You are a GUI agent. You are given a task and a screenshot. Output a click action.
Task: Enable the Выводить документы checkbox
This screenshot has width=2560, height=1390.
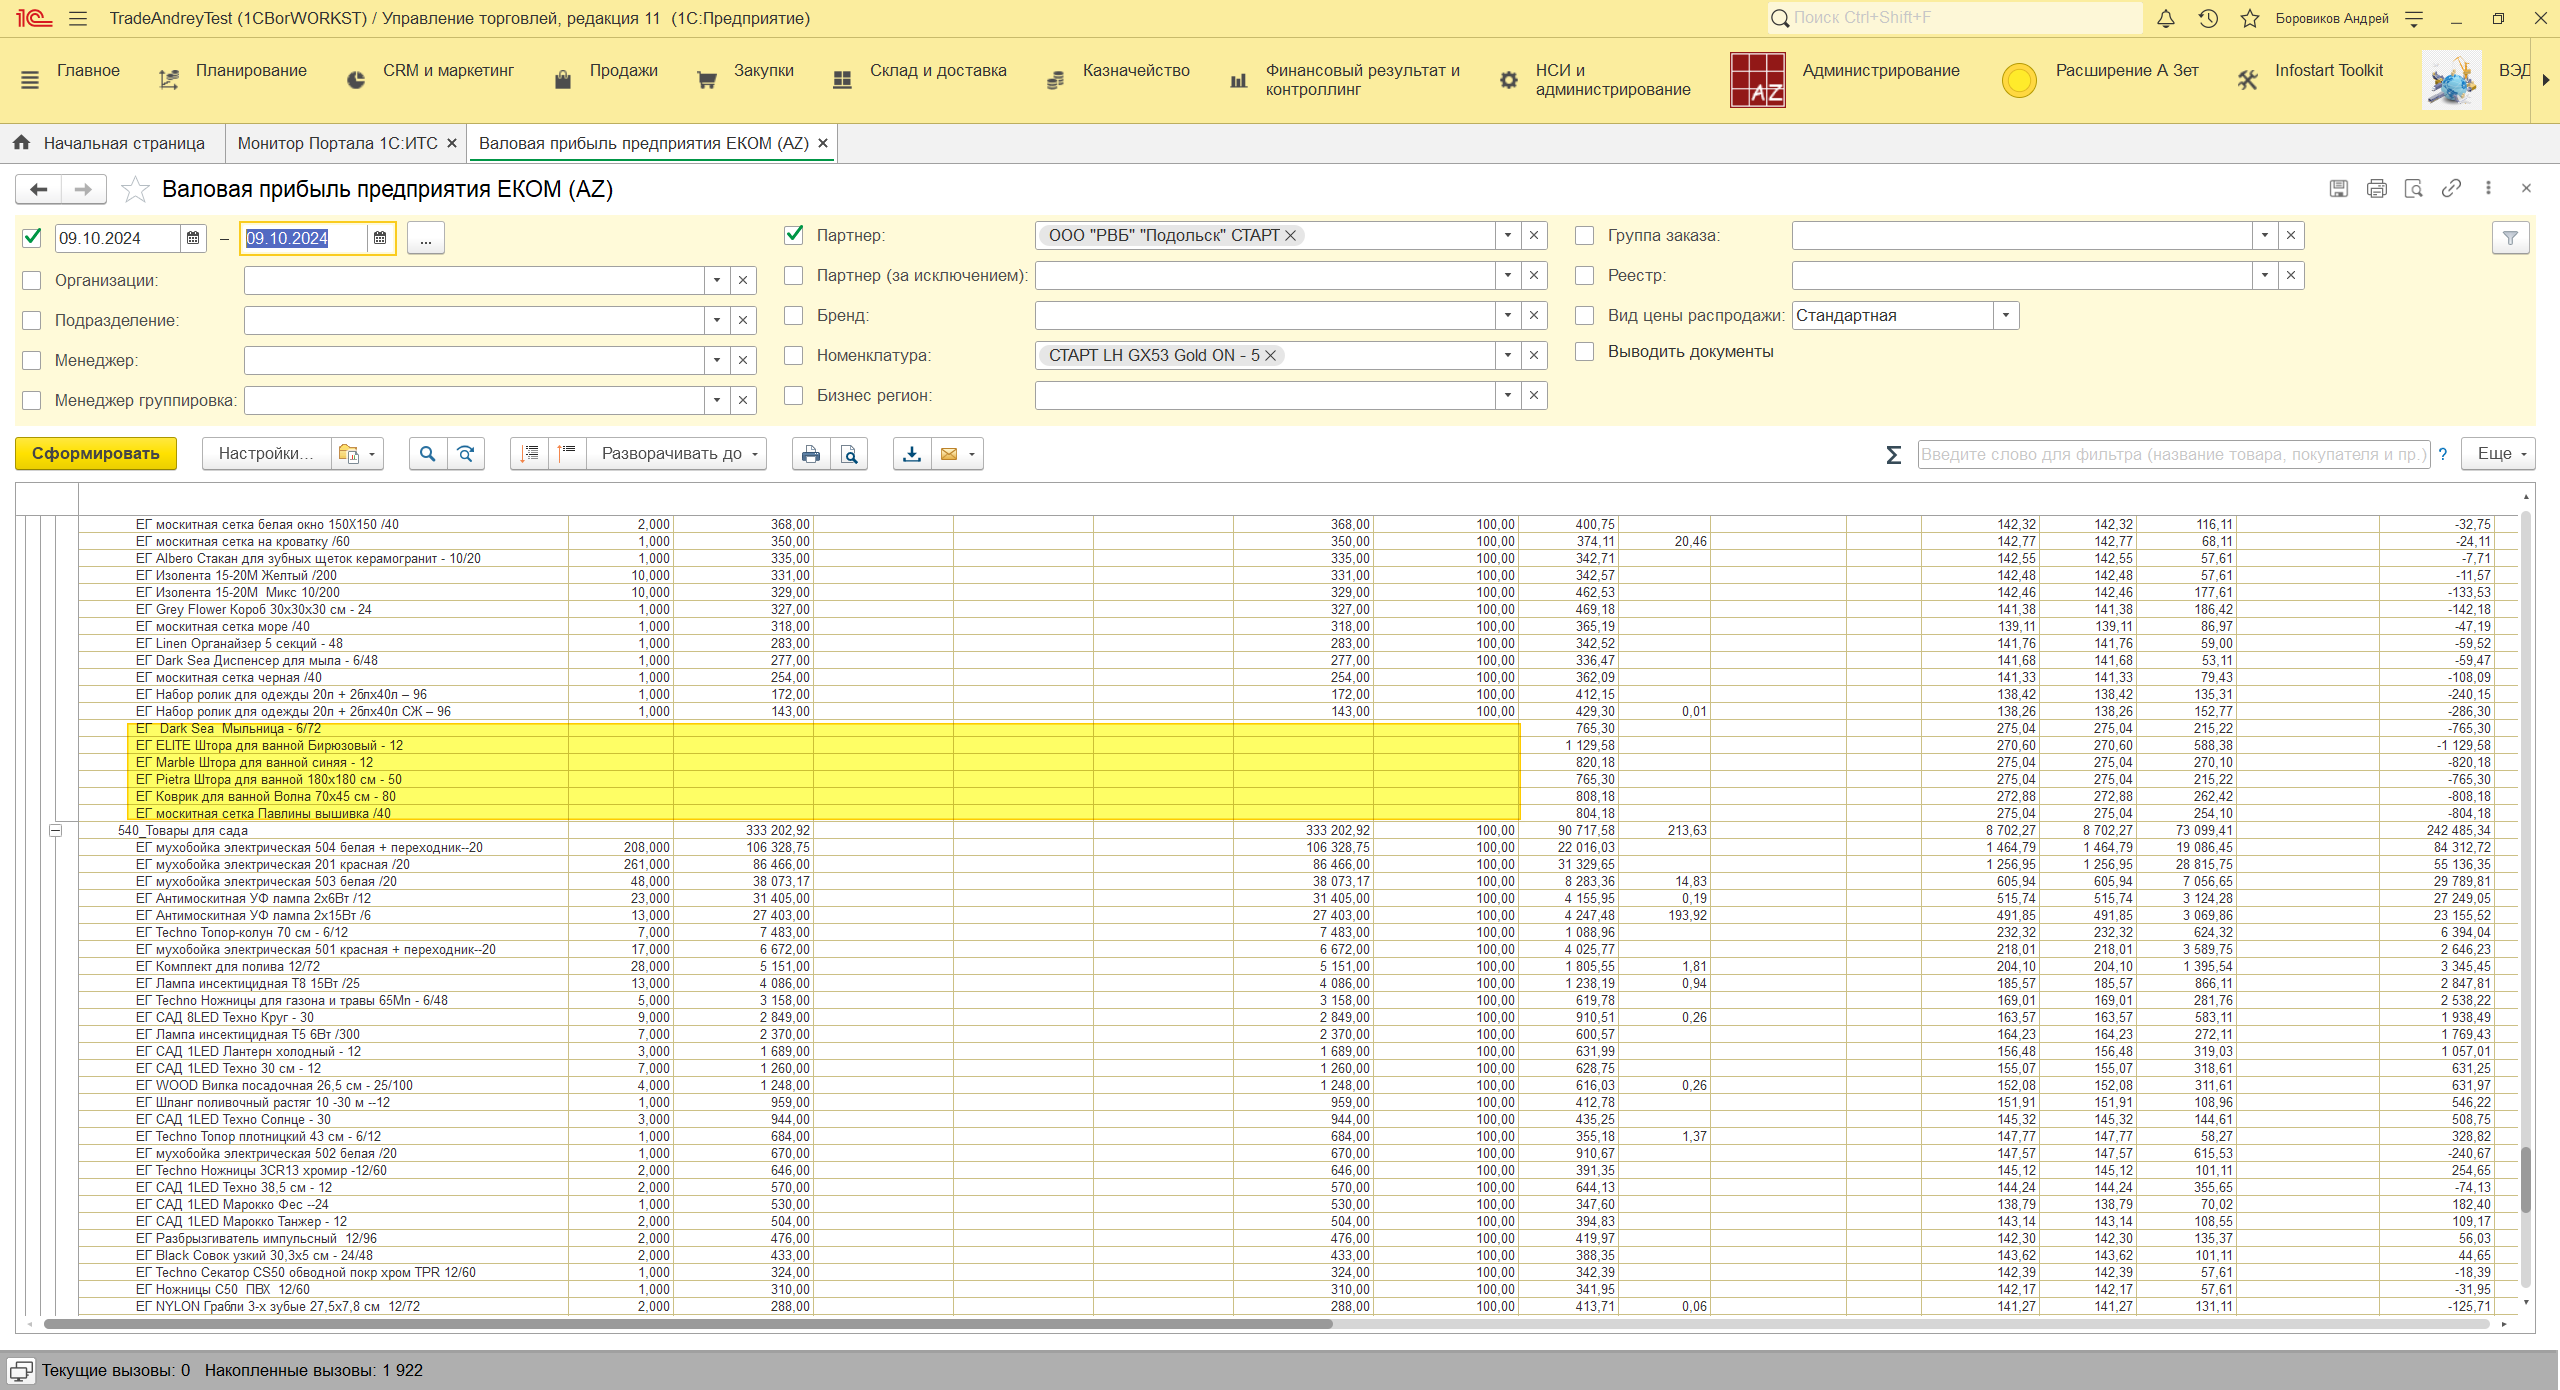tap(1585, 352)
